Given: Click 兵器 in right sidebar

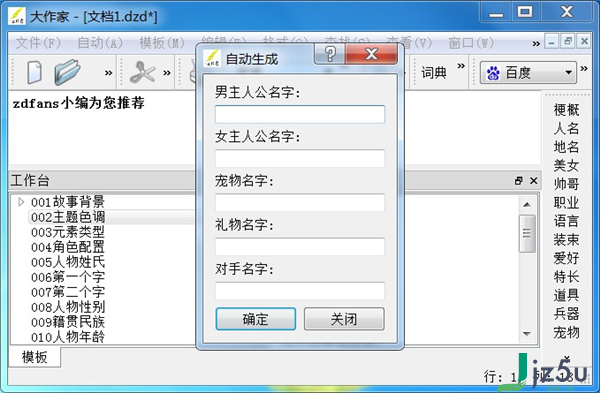Looking at the screenshot, I should tap(566, 313).
